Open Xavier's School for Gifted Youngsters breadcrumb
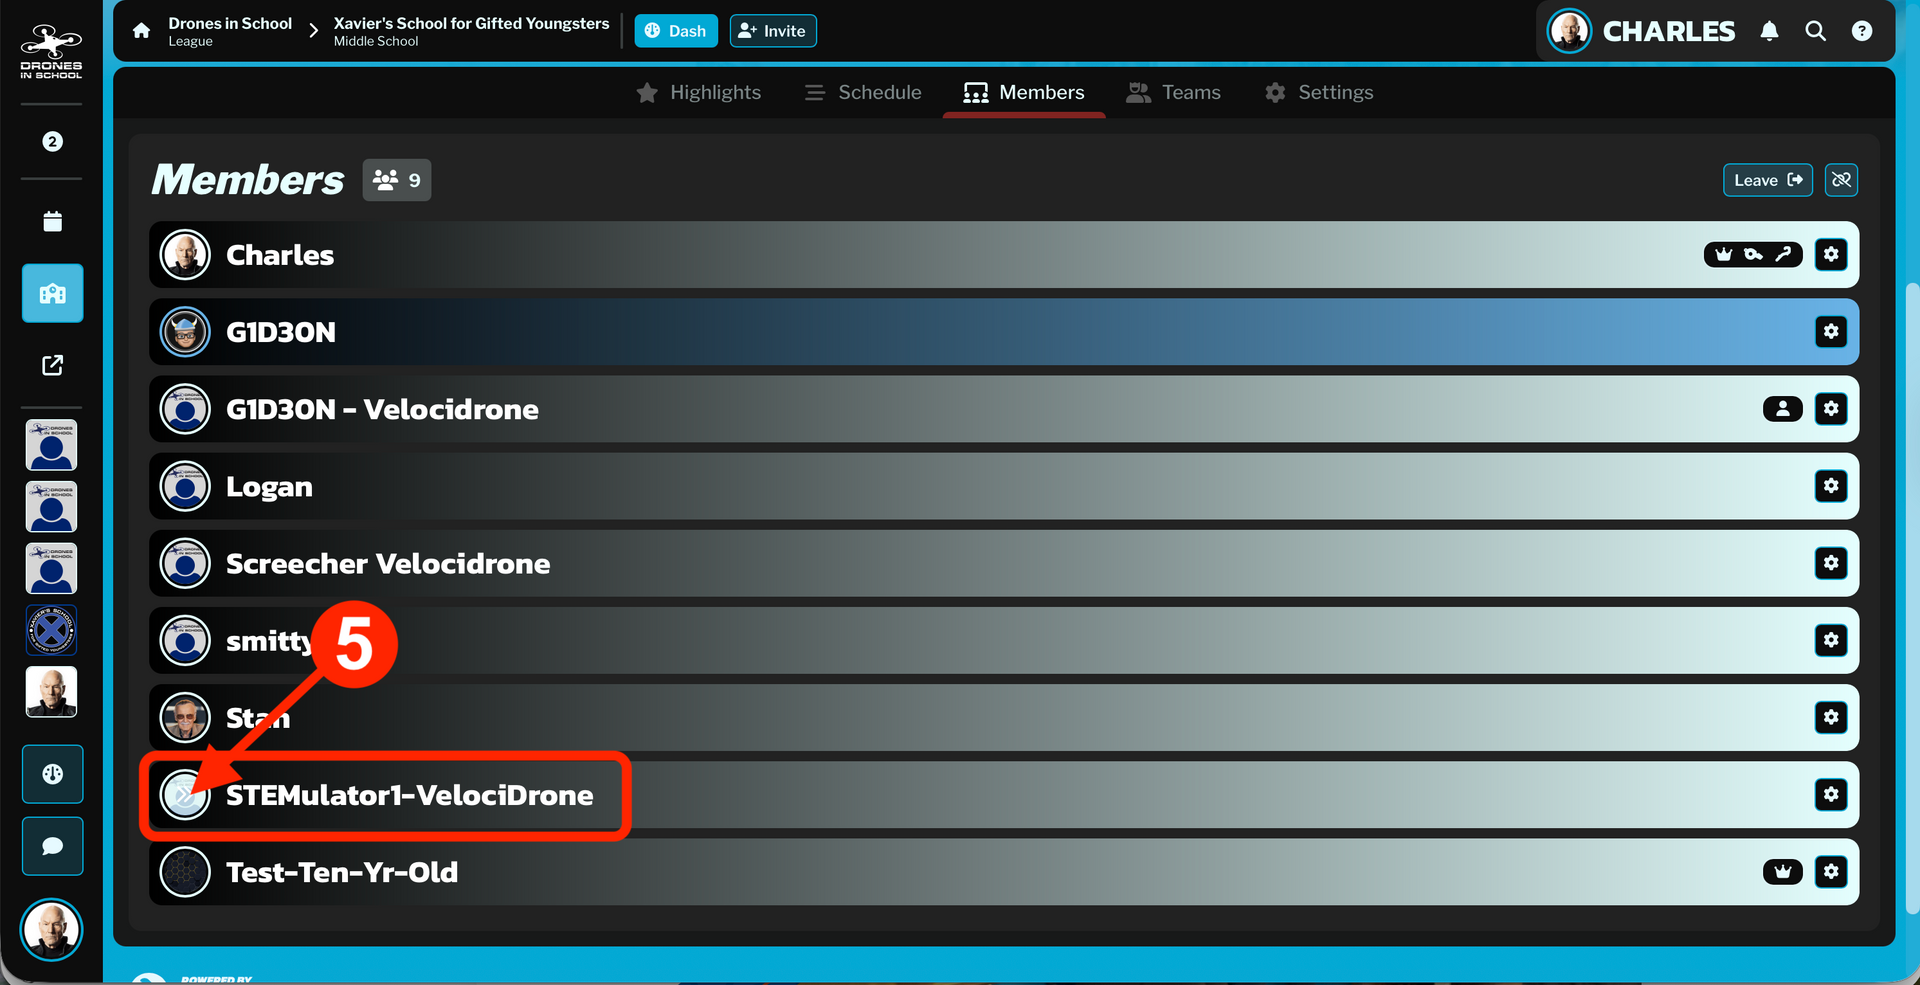1920x985 pixels. [x=471, y=31]
